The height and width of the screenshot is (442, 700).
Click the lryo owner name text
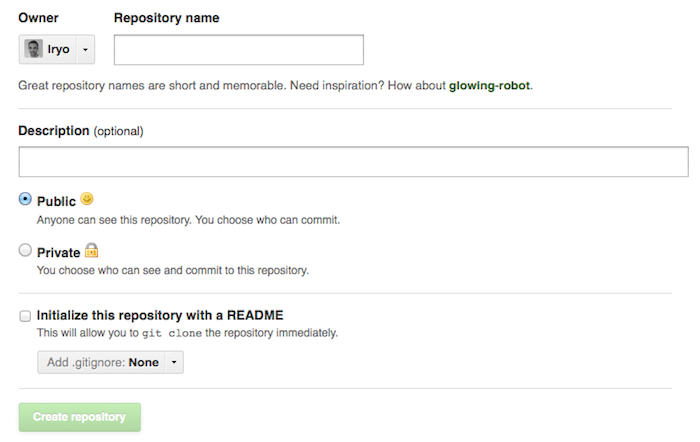coord(59,49)
